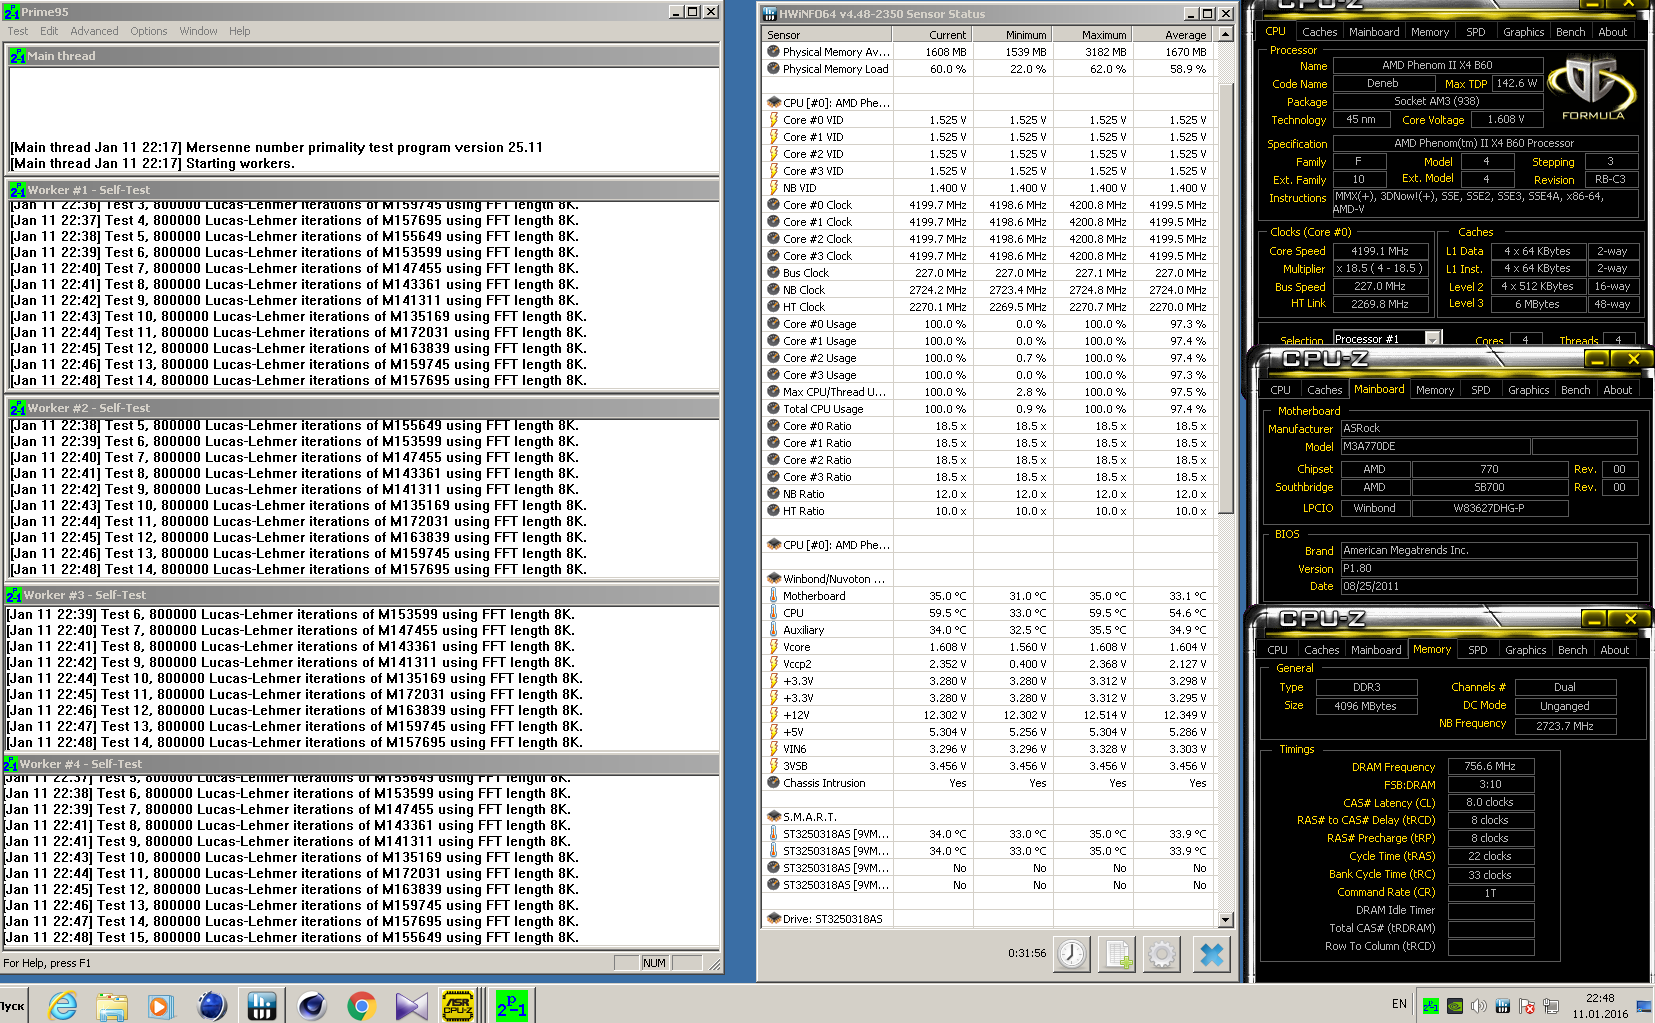Launch Google Chrome from the taskbar
This screenshot has height=1023, width=1655.
[361, 1005]
